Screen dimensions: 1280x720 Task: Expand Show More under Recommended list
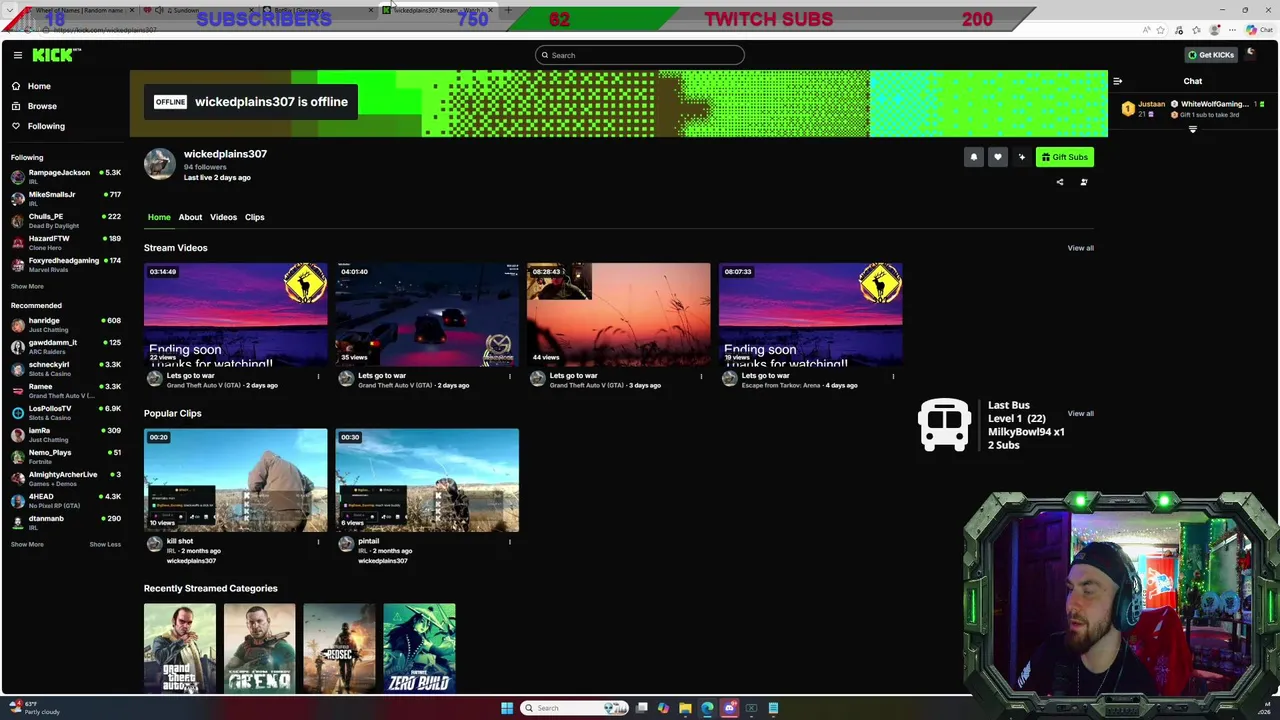tap(27, 544)
